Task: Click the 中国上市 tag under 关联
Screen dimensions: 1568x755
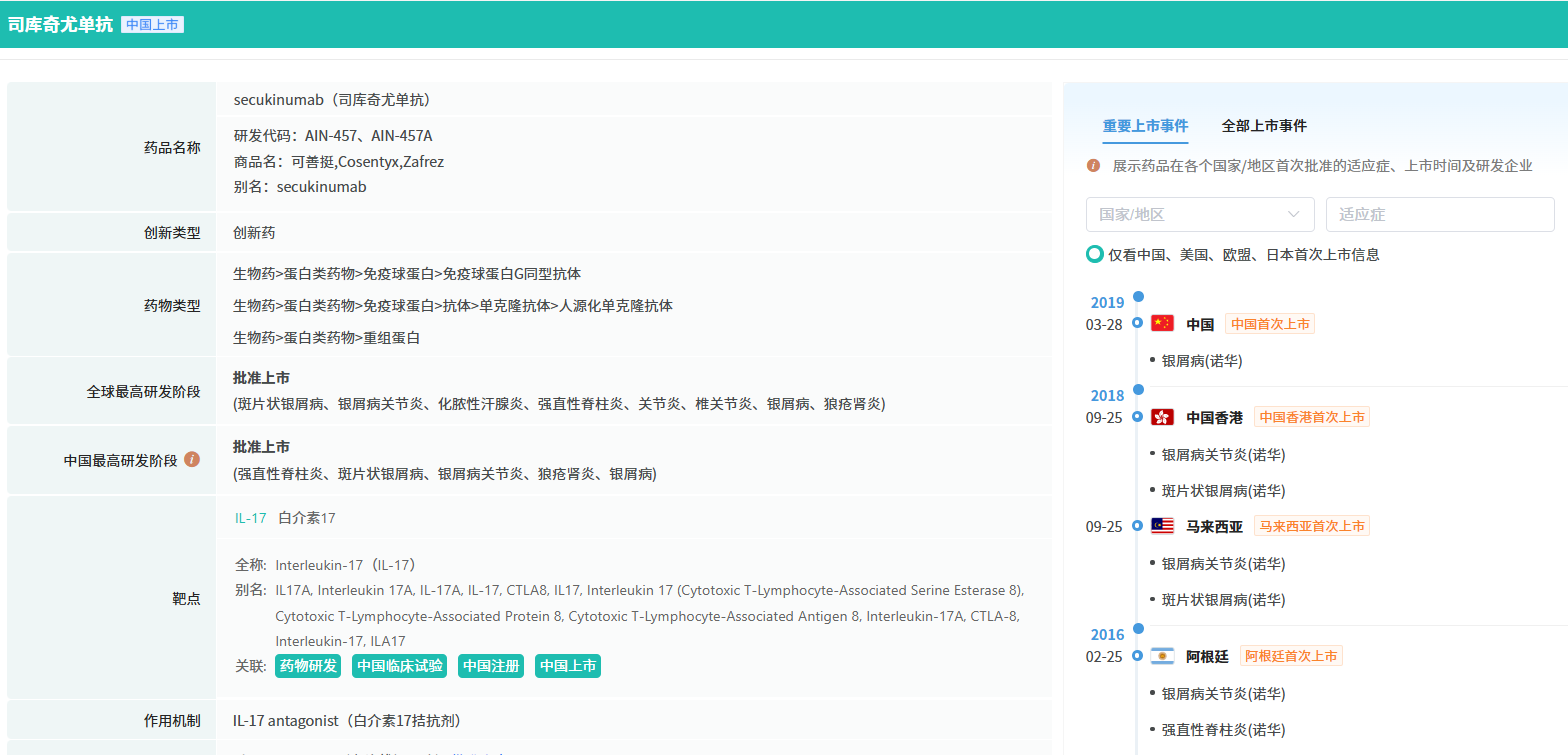Action: 568,666
